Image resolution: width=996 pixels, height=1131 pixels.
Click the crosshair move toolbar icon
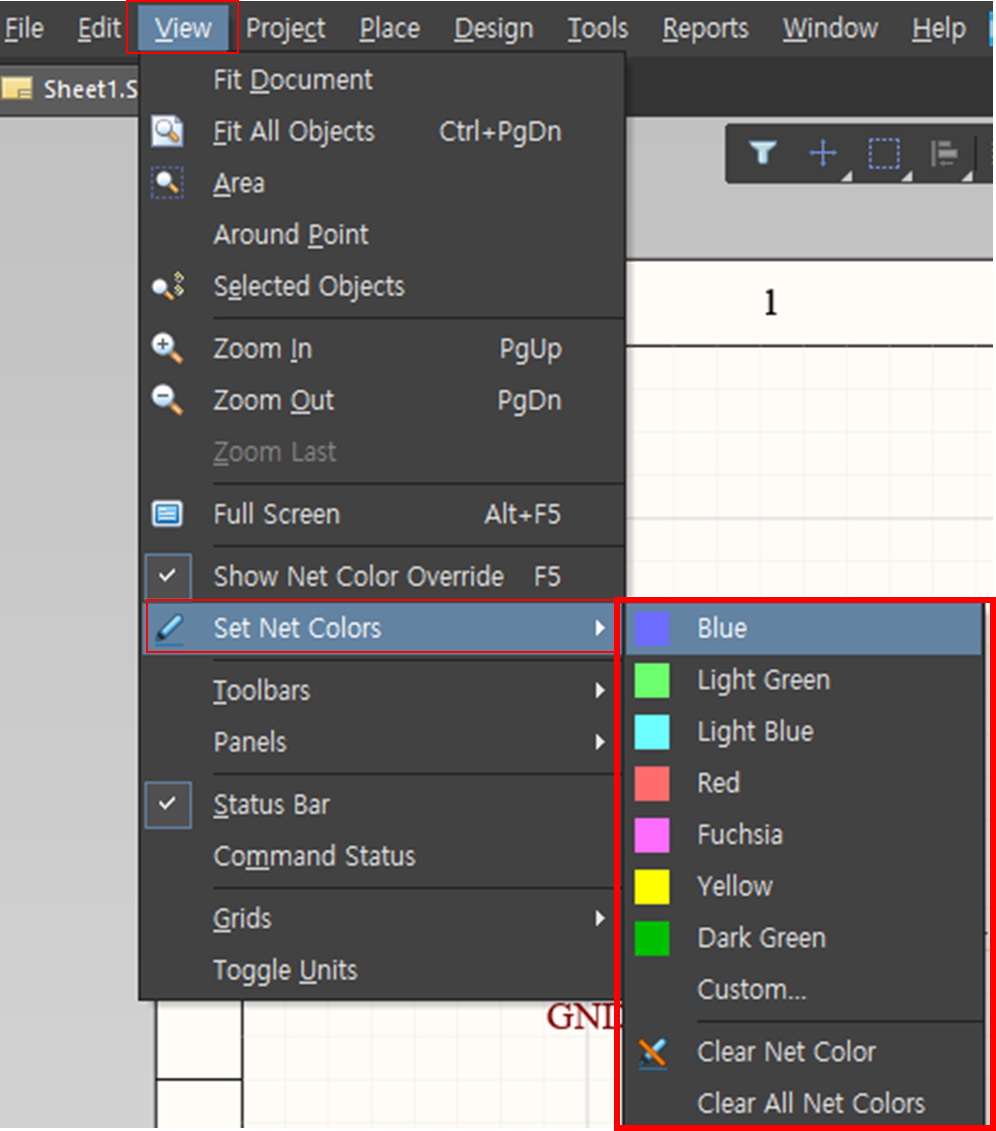[x=822, y=154]
